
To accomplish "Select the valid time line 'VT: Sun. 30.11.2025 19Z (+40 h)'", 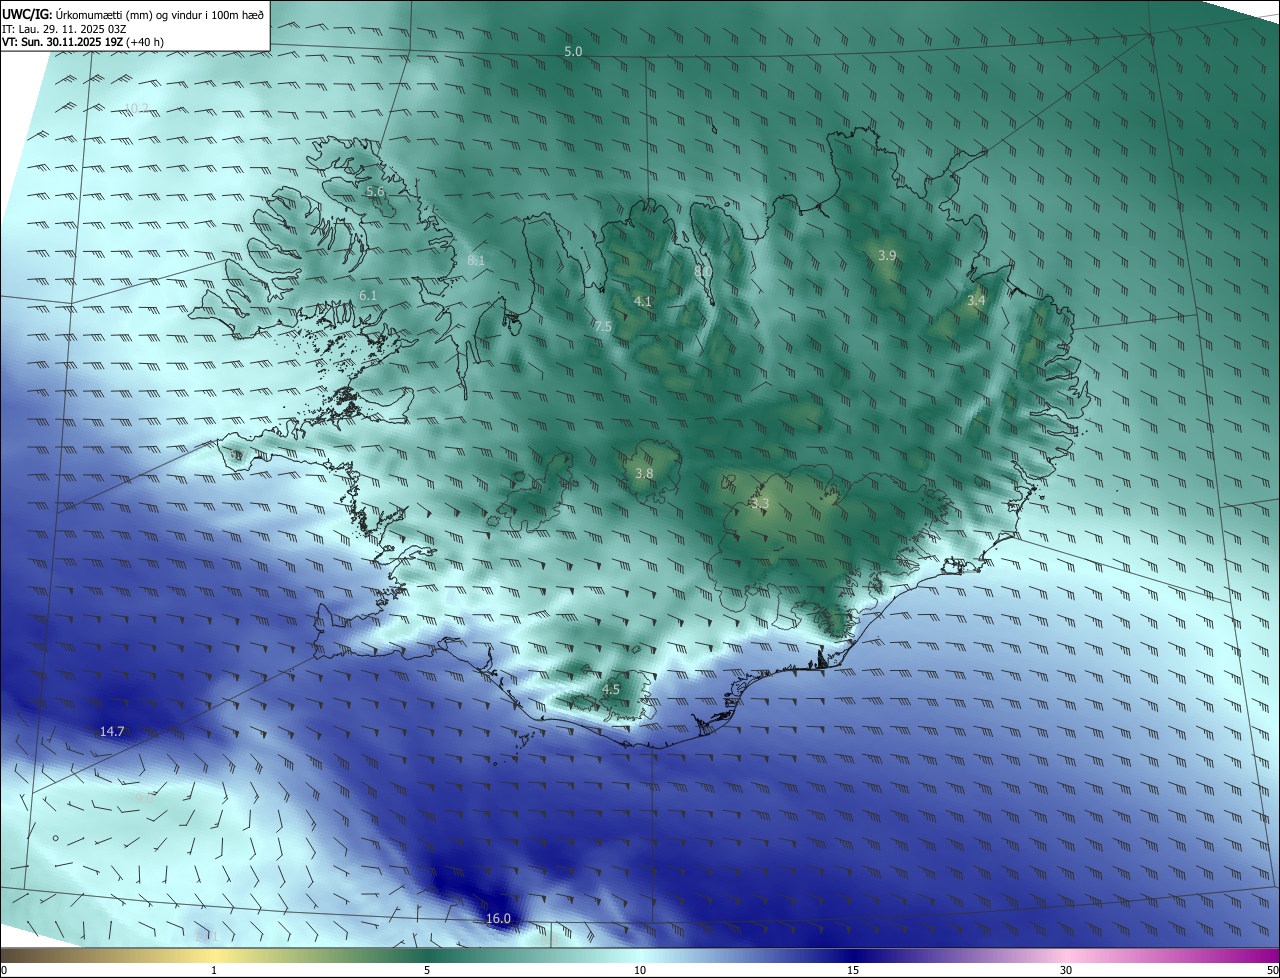I will (x=83, y=42).
